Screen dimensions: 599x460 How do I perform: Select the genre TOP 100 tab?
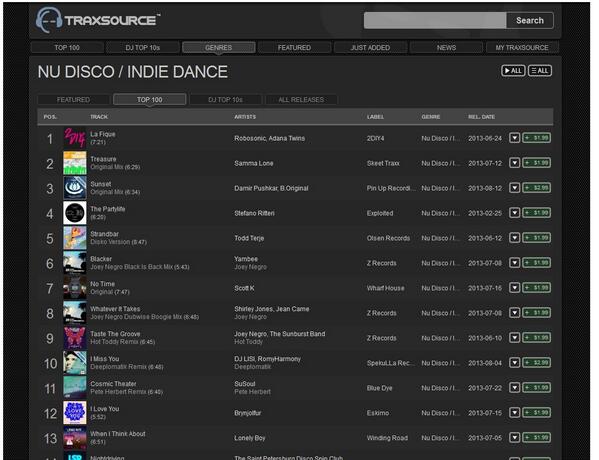click(150, 99)
